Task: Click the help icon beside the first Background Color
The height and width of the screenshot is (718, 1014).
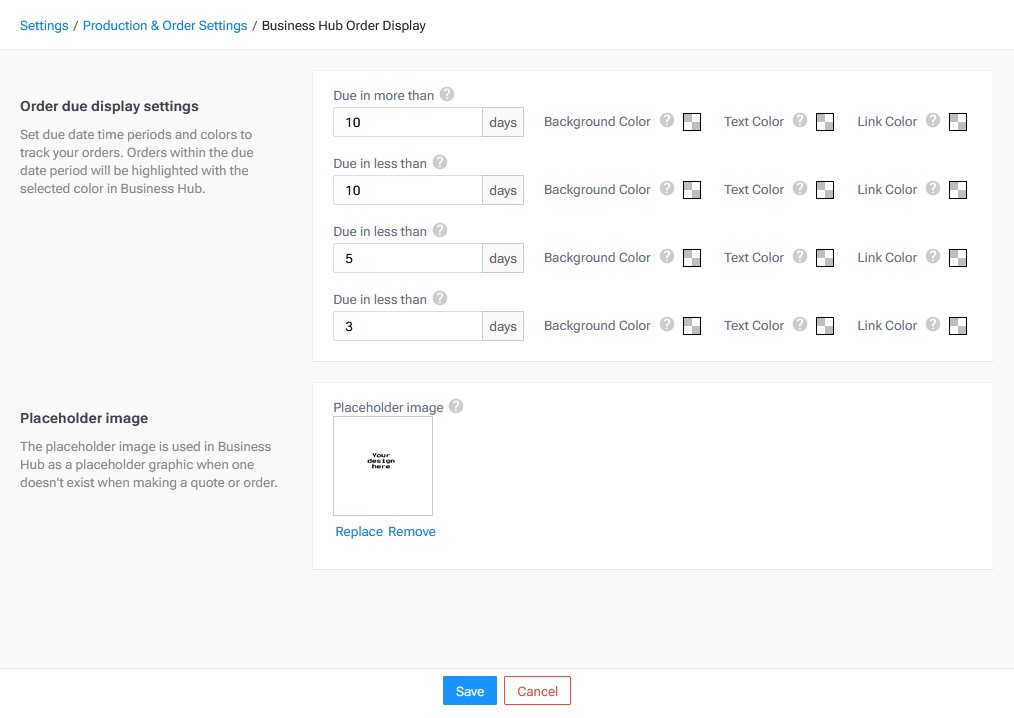Action: 667,121
